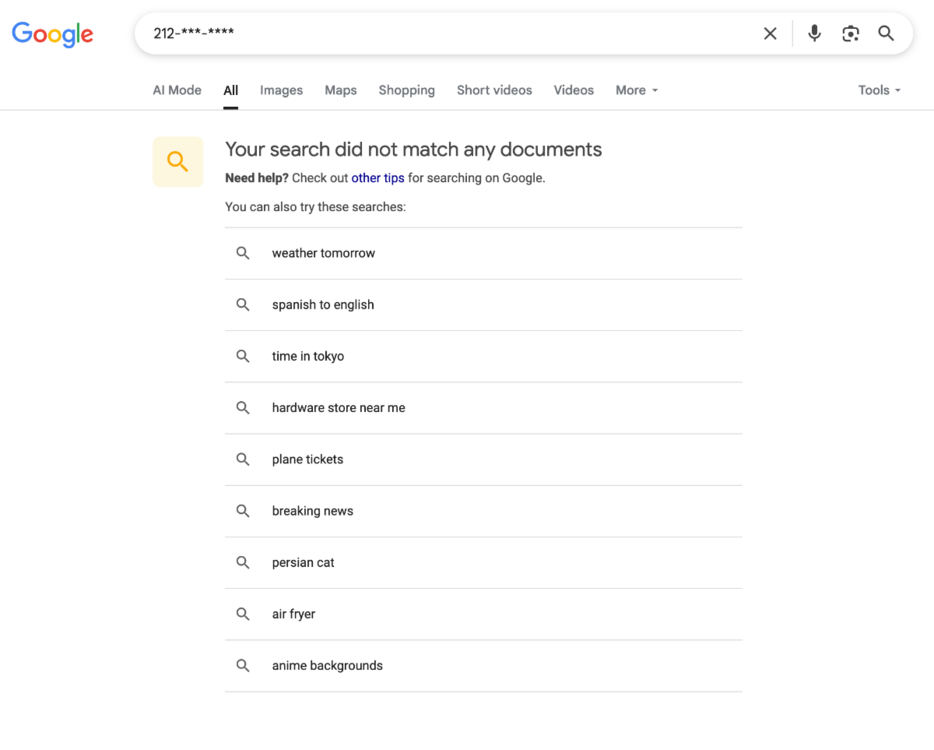This screenshot has width=934, height=750.
Task: Select the plane tickets suggestion
Action: [x=307, y=459]
